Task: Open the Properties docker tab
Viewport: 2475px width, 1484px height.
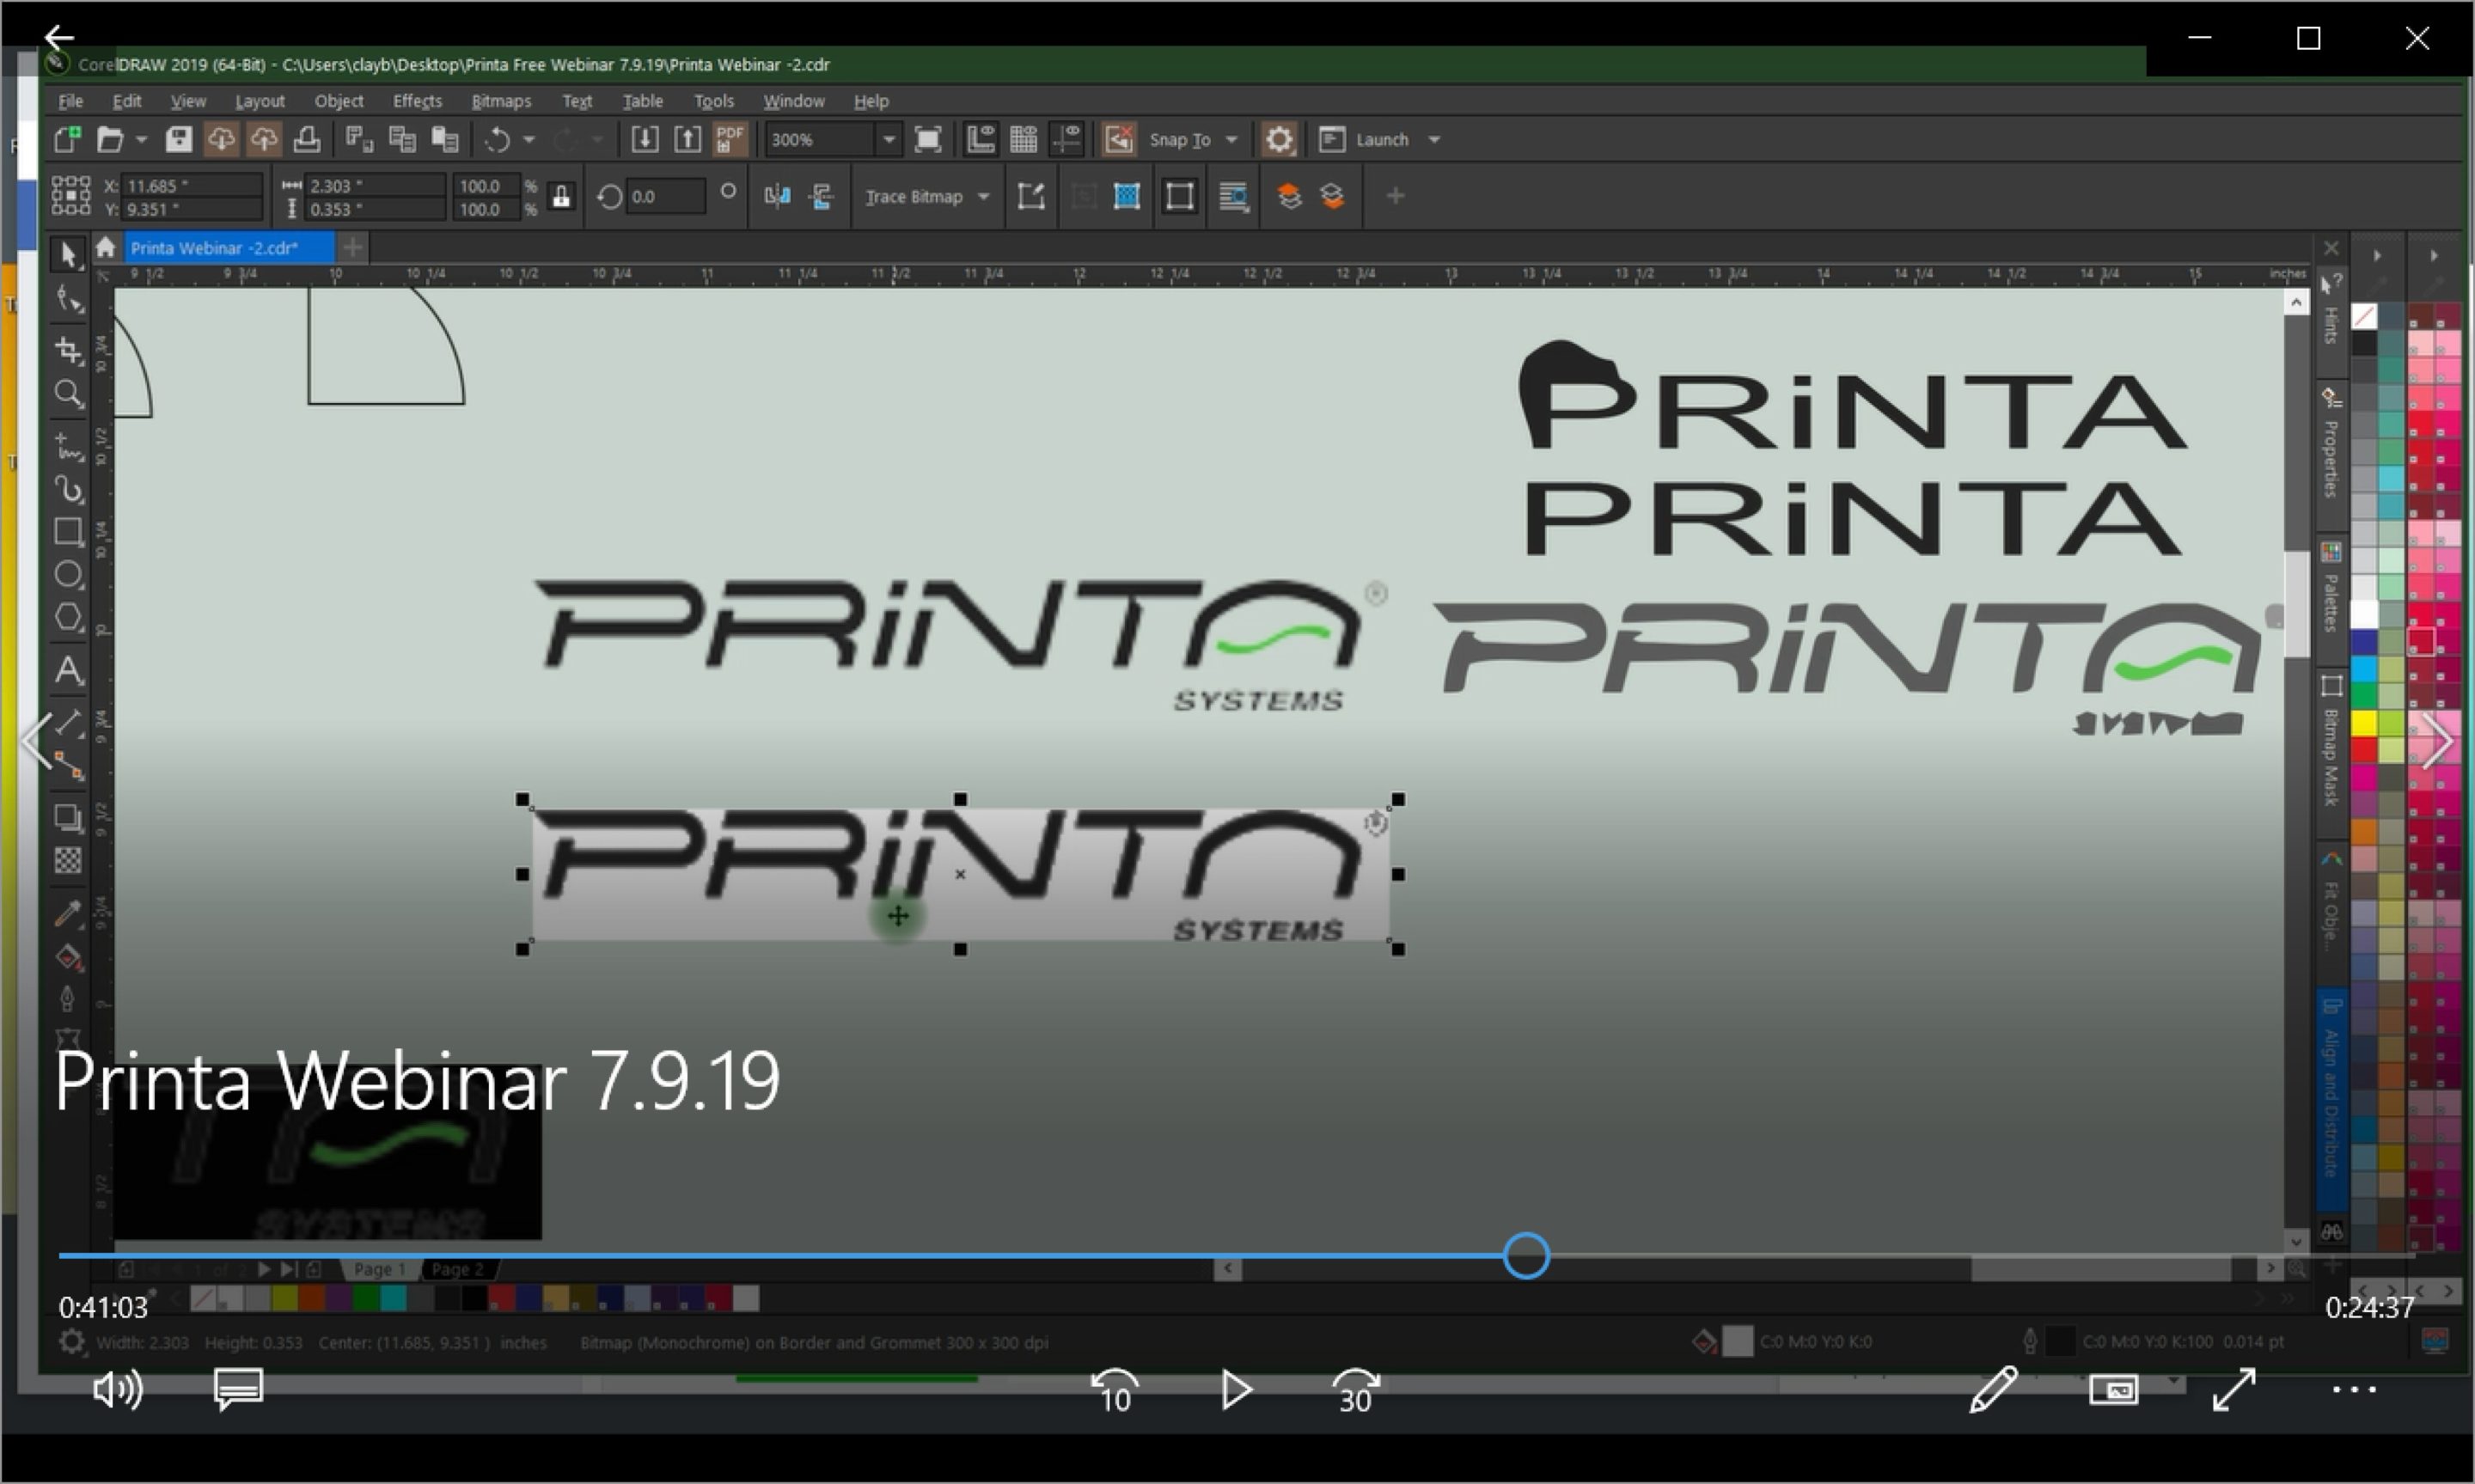Action: point(2330,445)
